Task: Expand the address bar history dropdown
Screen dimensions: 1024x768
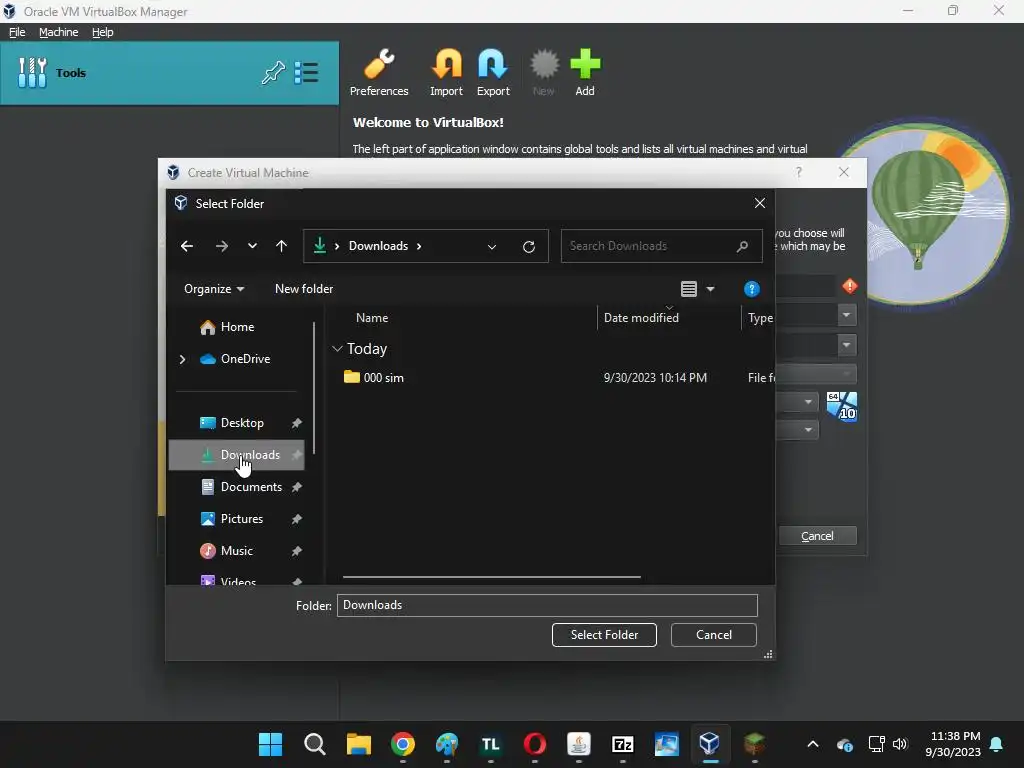Action: (492, 246)
